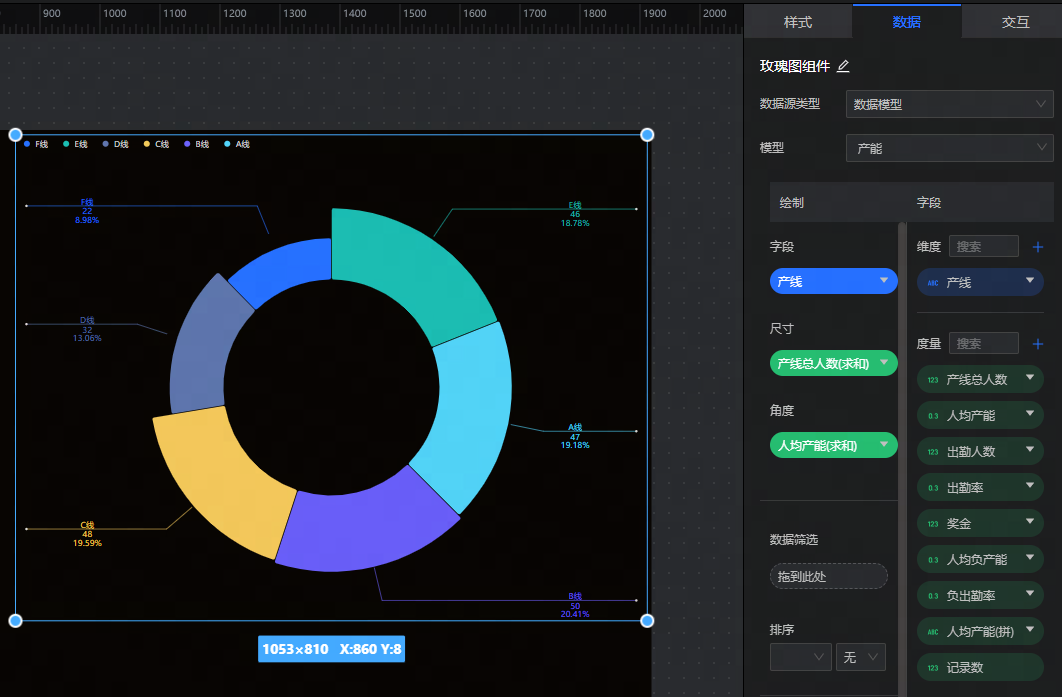Toggle the F线 legend item
Screen dimensions: 1062x697
[36, 144]
